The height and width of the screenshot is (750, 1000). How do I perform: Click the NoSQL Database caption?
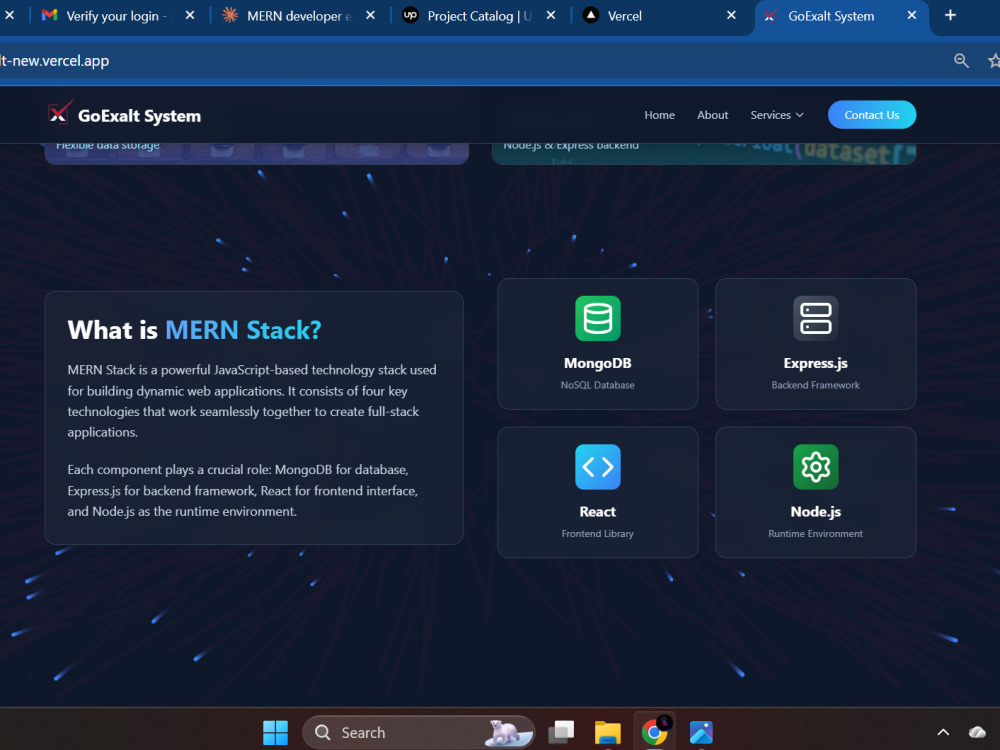(598, 385)
